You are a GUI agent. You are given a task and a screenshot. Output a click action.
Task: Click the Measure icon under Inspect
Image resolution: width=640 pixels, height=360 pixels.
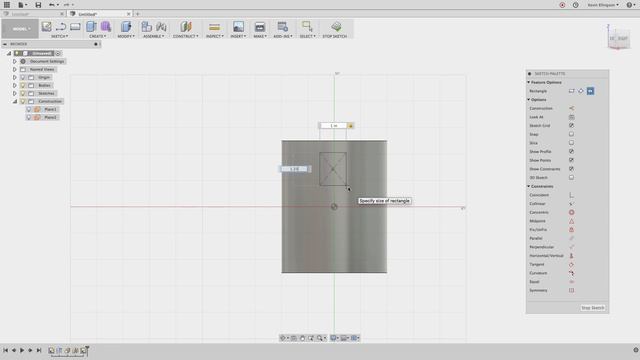coord(214,27)
